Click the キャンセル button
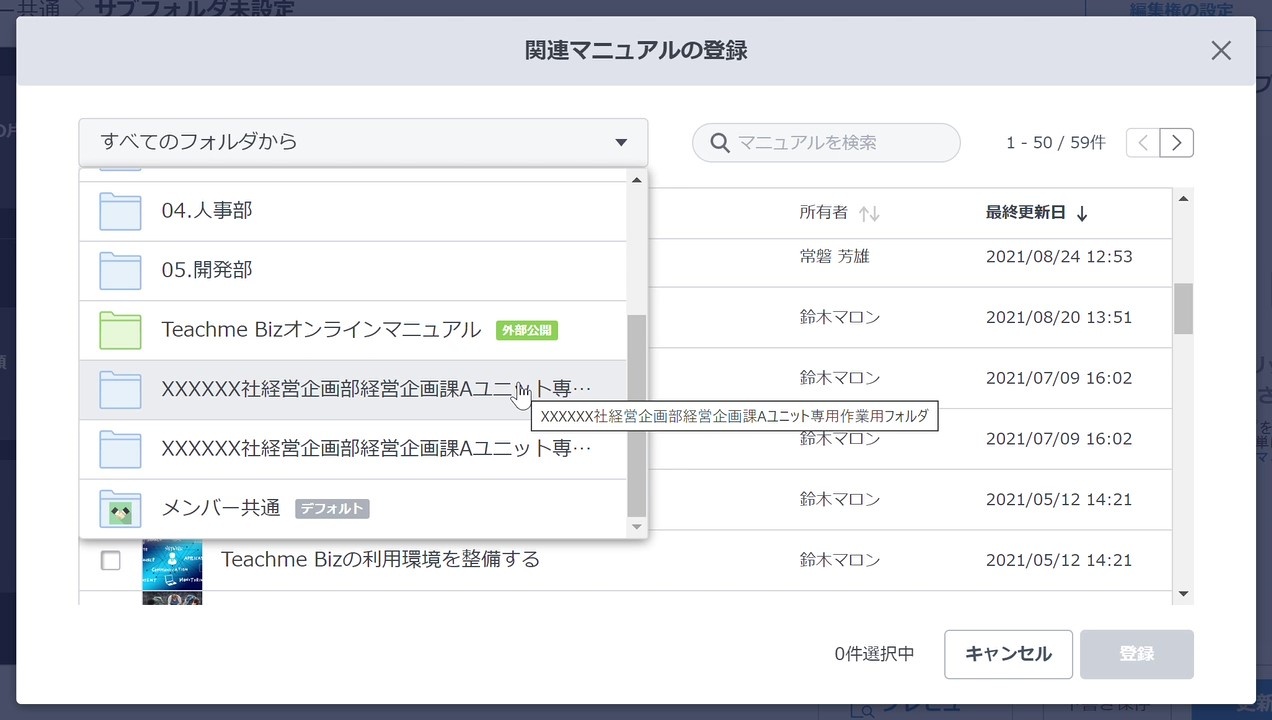The height and width of the screenshot is (720, 1272). click(x=1008, y=654)
